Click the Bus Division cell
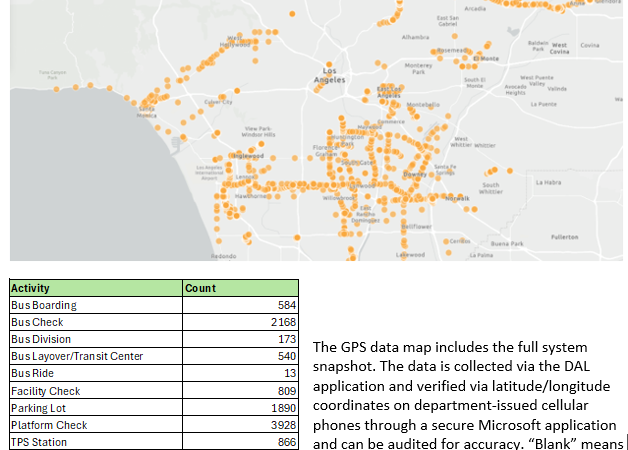This screenshot has width=628, height=450. [96, 339]
